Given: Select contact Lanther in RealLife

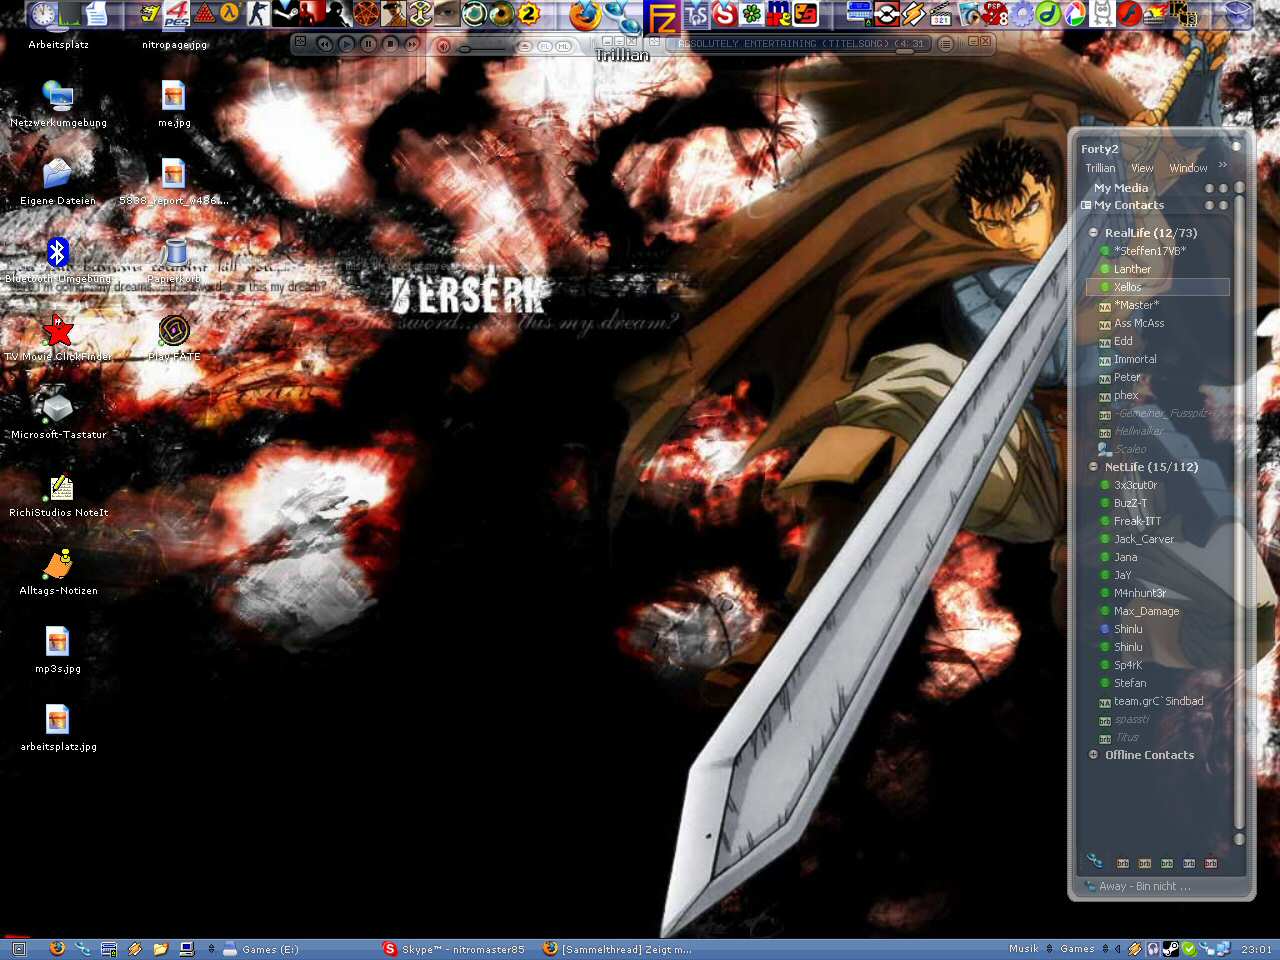Looking at the screenshot, I should point(1132,269).
